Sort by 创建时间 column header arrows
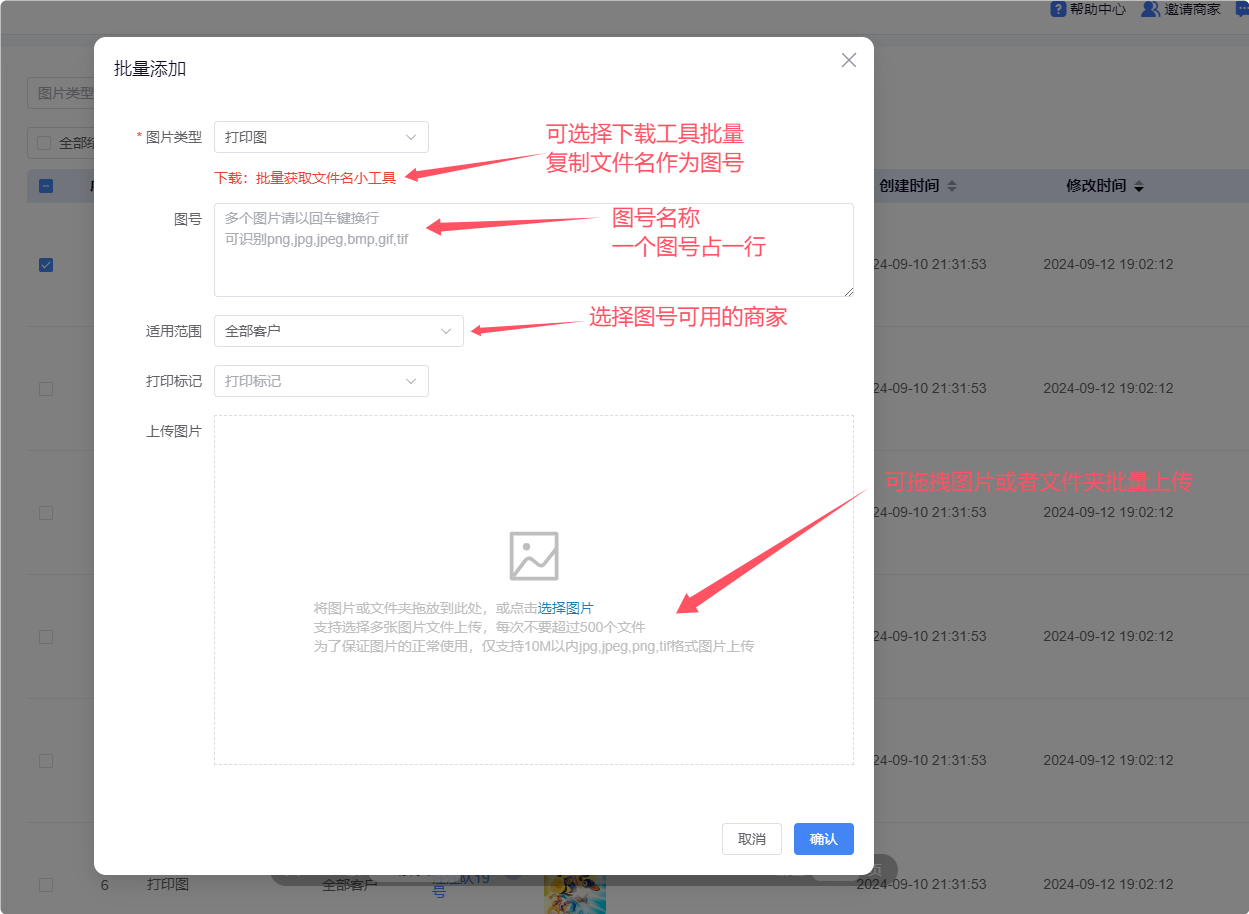The width and height of the screenshot is (1249, 914). tap(952, 186)
